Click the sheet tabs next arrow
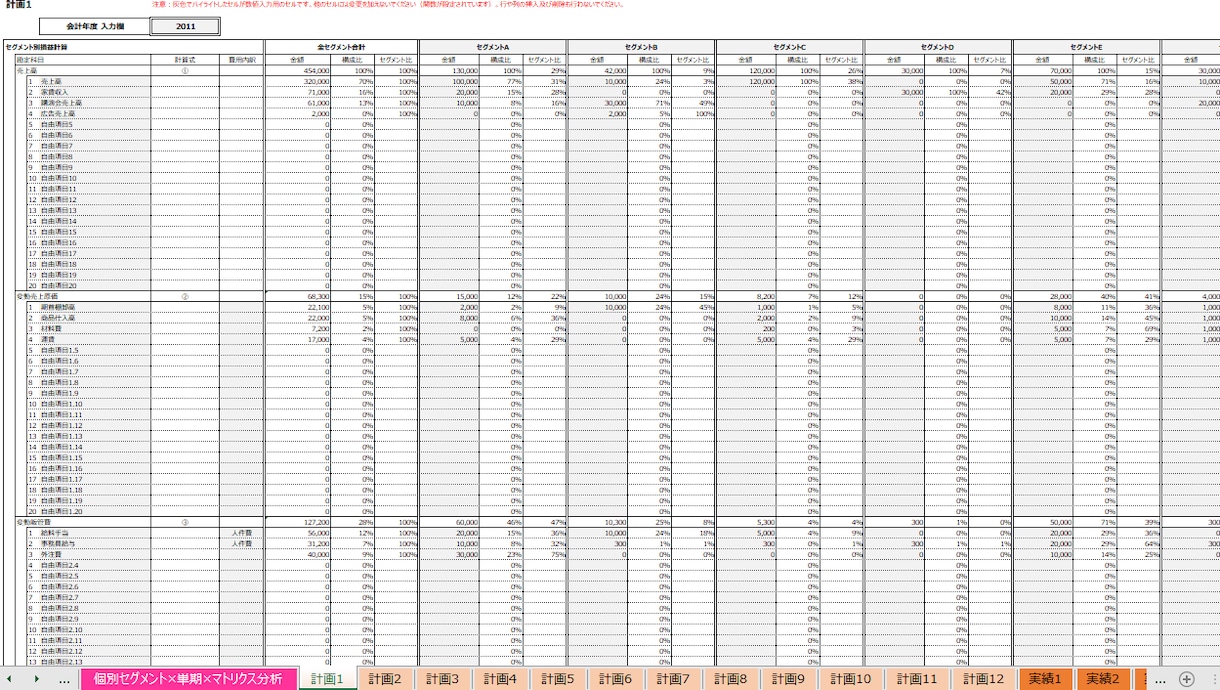1220x690 pixels. tap(36, 679)
